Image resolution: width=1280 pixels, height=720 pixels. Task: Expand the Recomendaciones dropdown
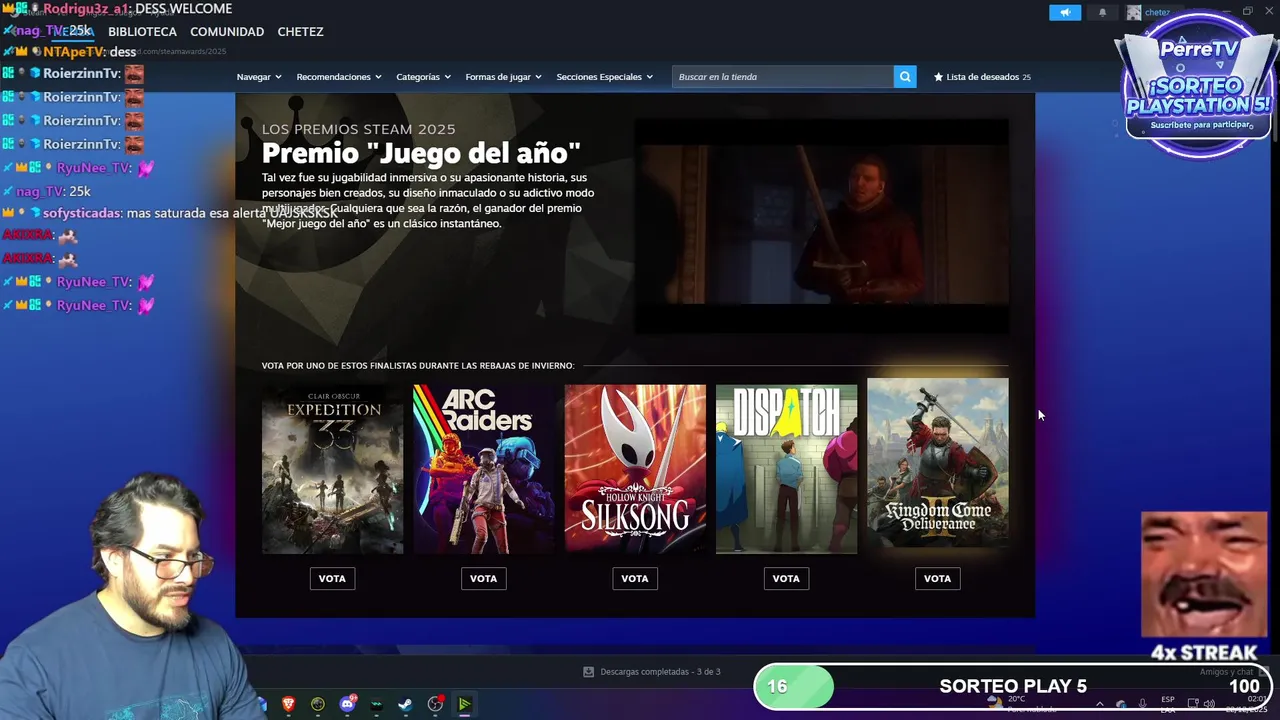coord(339,77)
